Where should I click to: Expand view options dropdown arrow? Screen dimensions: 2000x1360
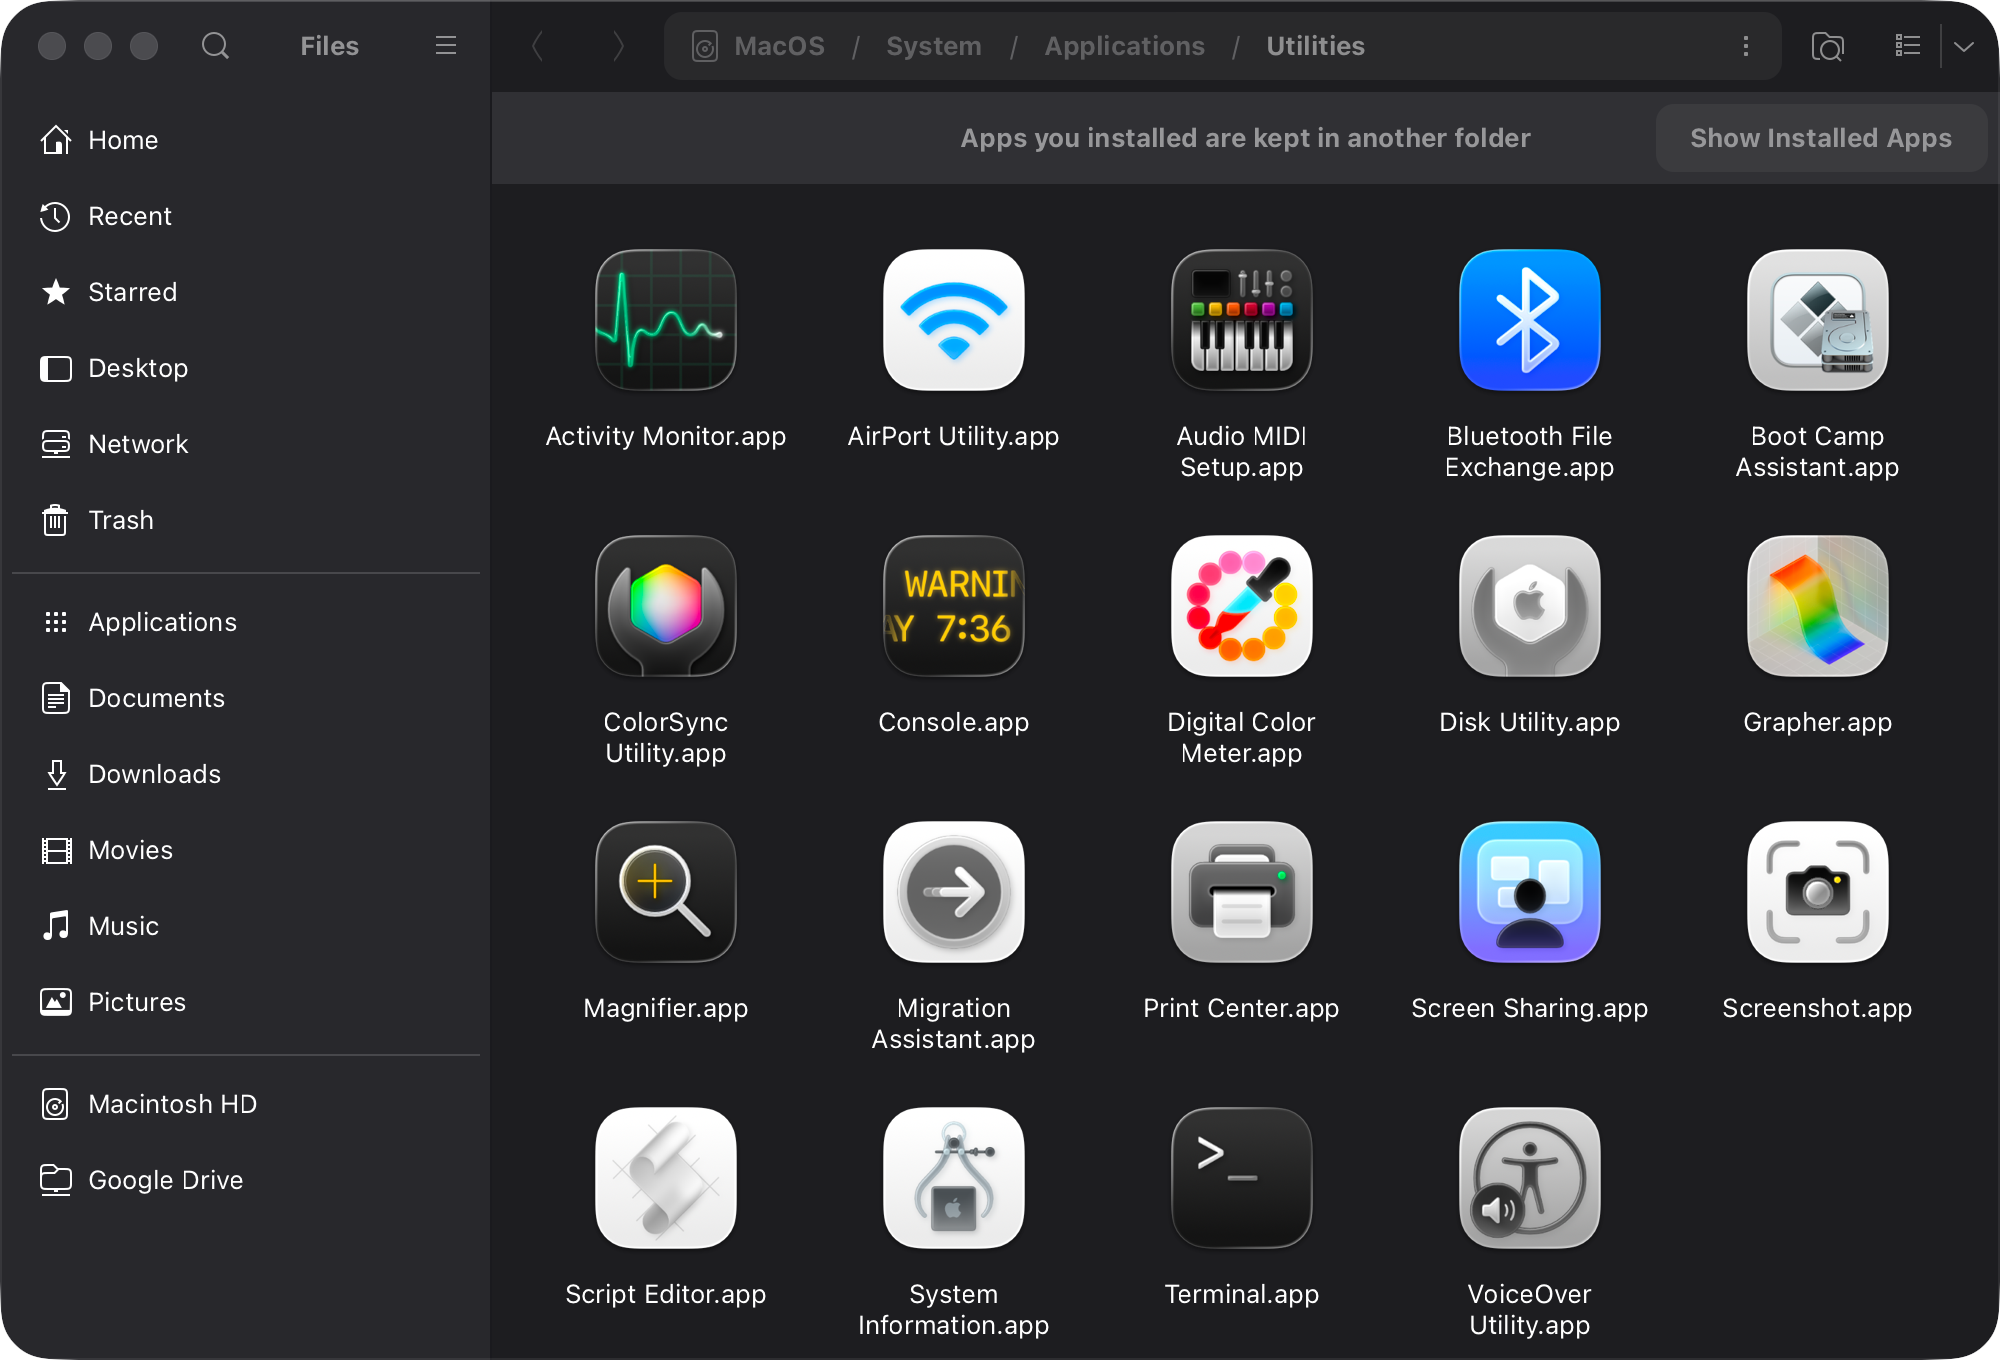pyautogui.click(x=1964, y=46)
